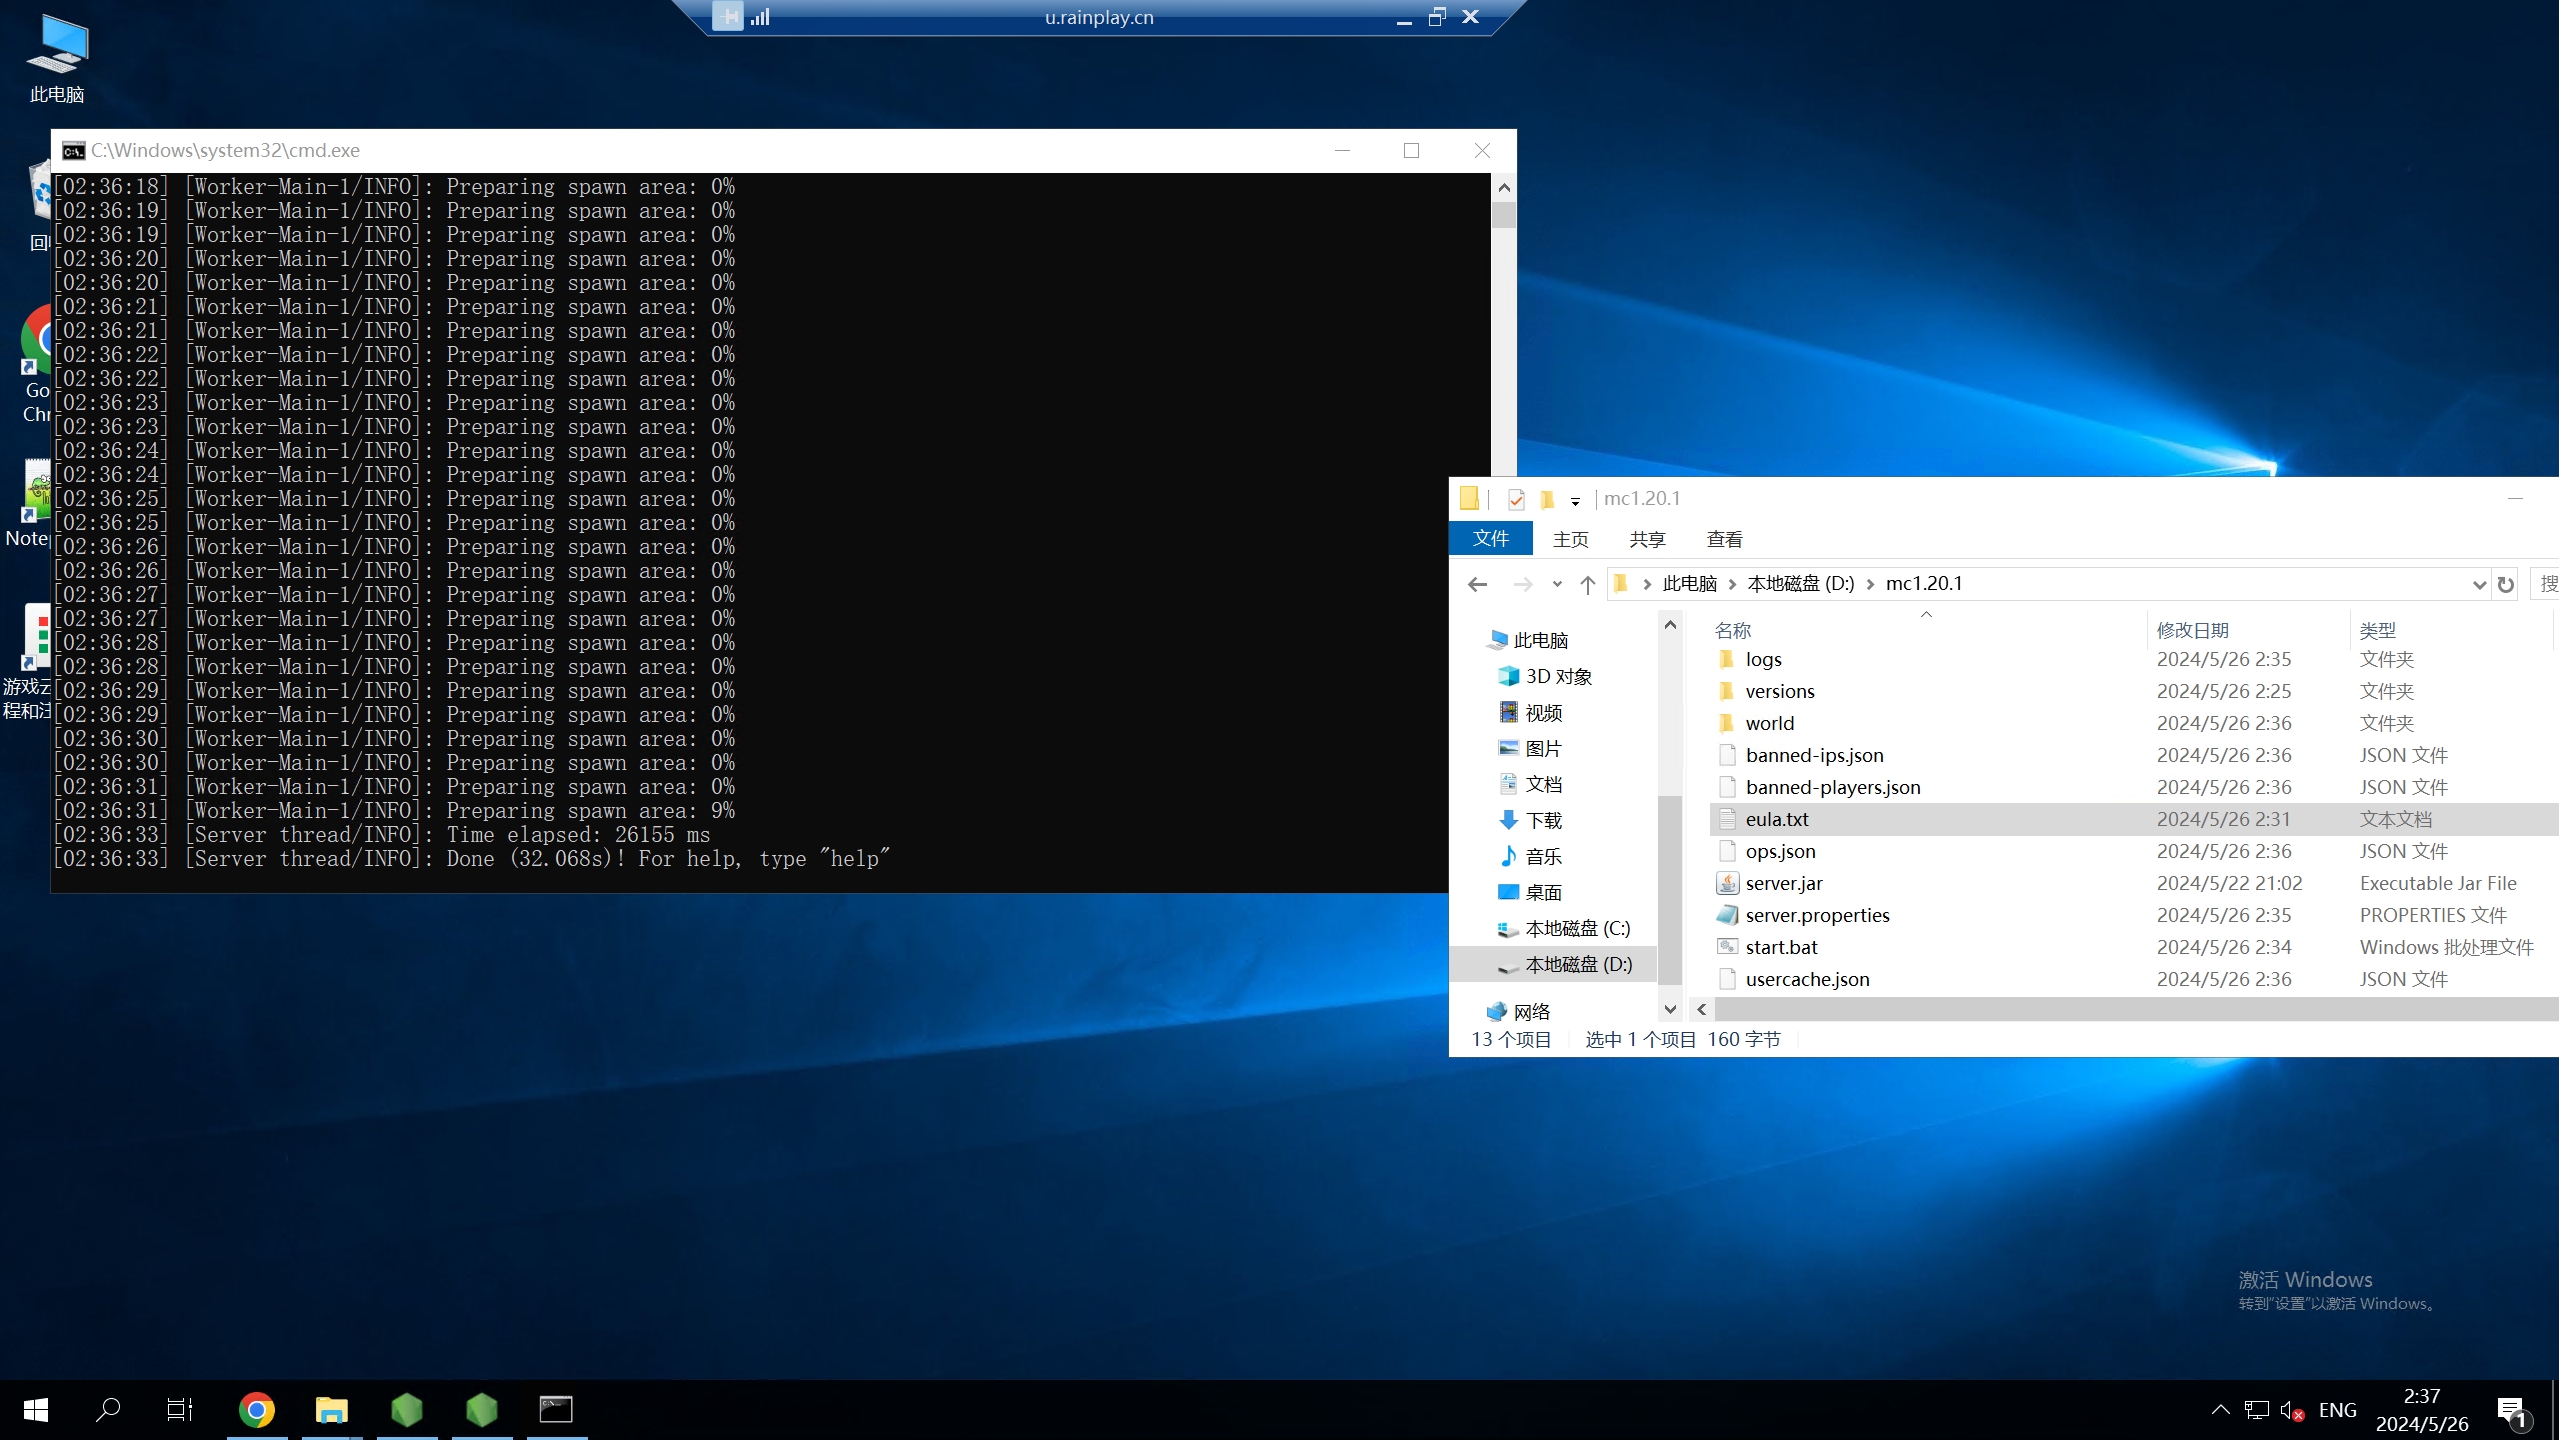Click the cmd window vertical scrollbar thumb
This screenshot has width=2559, height=1440.
[x=1503, y=216]
